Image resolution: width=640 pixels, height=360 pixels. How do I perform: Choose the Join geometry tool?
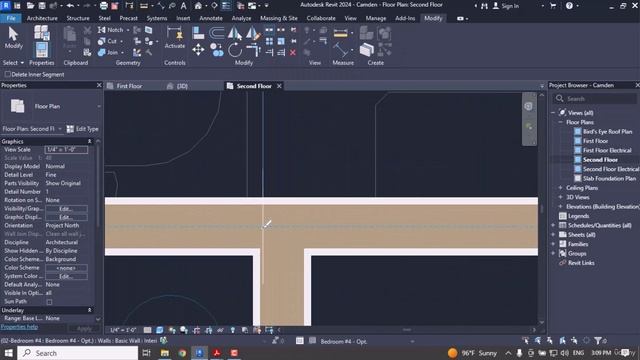[x=109, y=52]
